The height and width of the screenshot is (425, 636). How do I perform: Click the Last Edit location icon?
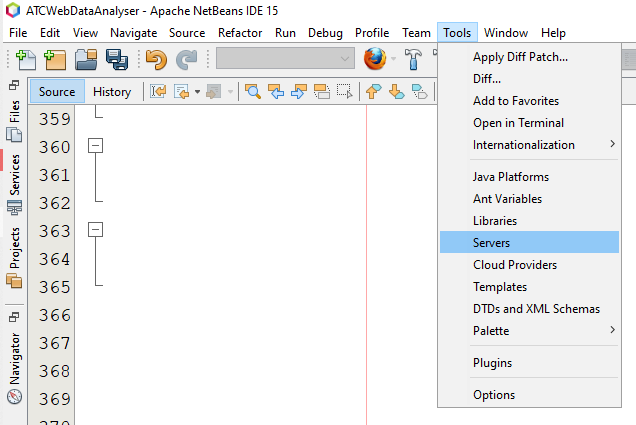(158, 92)
